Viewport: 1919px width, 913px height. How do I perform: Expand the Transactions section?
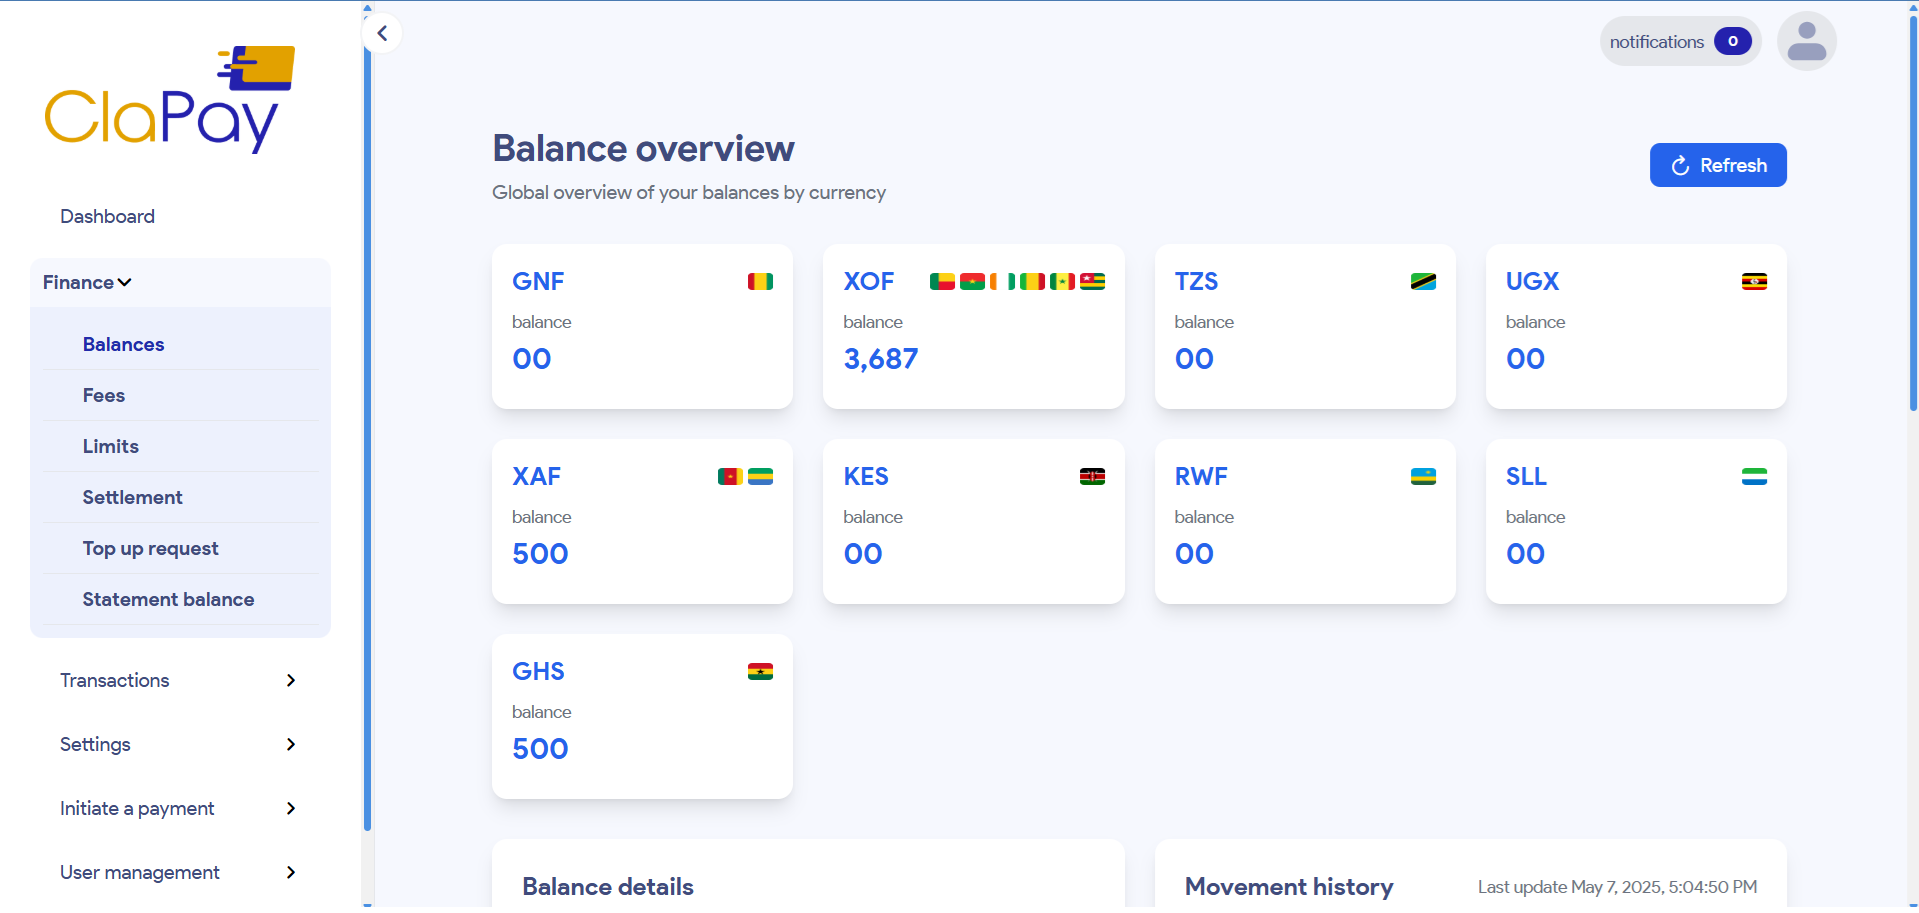point(114,680)
